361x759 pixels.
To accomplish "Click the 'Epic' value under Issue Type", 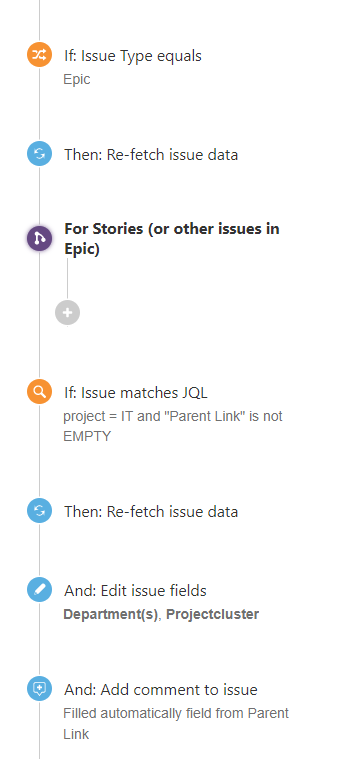I will tap(77, 79).
